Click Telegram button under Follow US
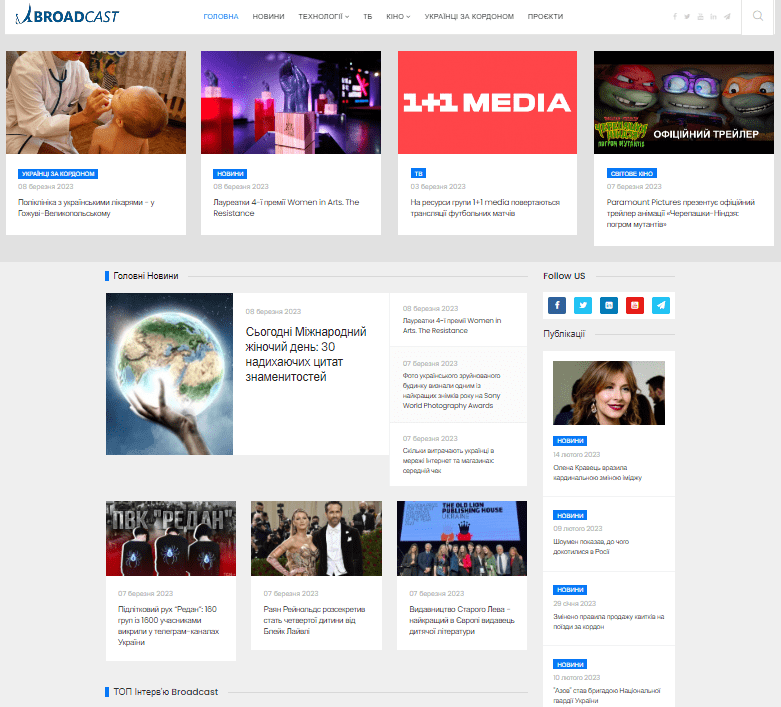This screenshot has height=707, width=781. coord(661,305)
